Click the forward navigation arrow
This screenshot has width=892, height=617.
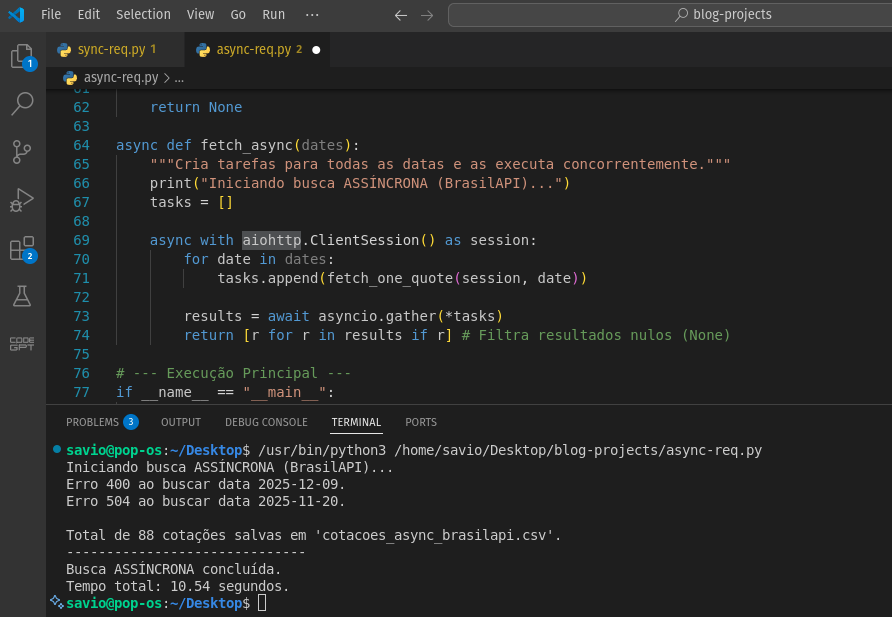pos(427,15)
